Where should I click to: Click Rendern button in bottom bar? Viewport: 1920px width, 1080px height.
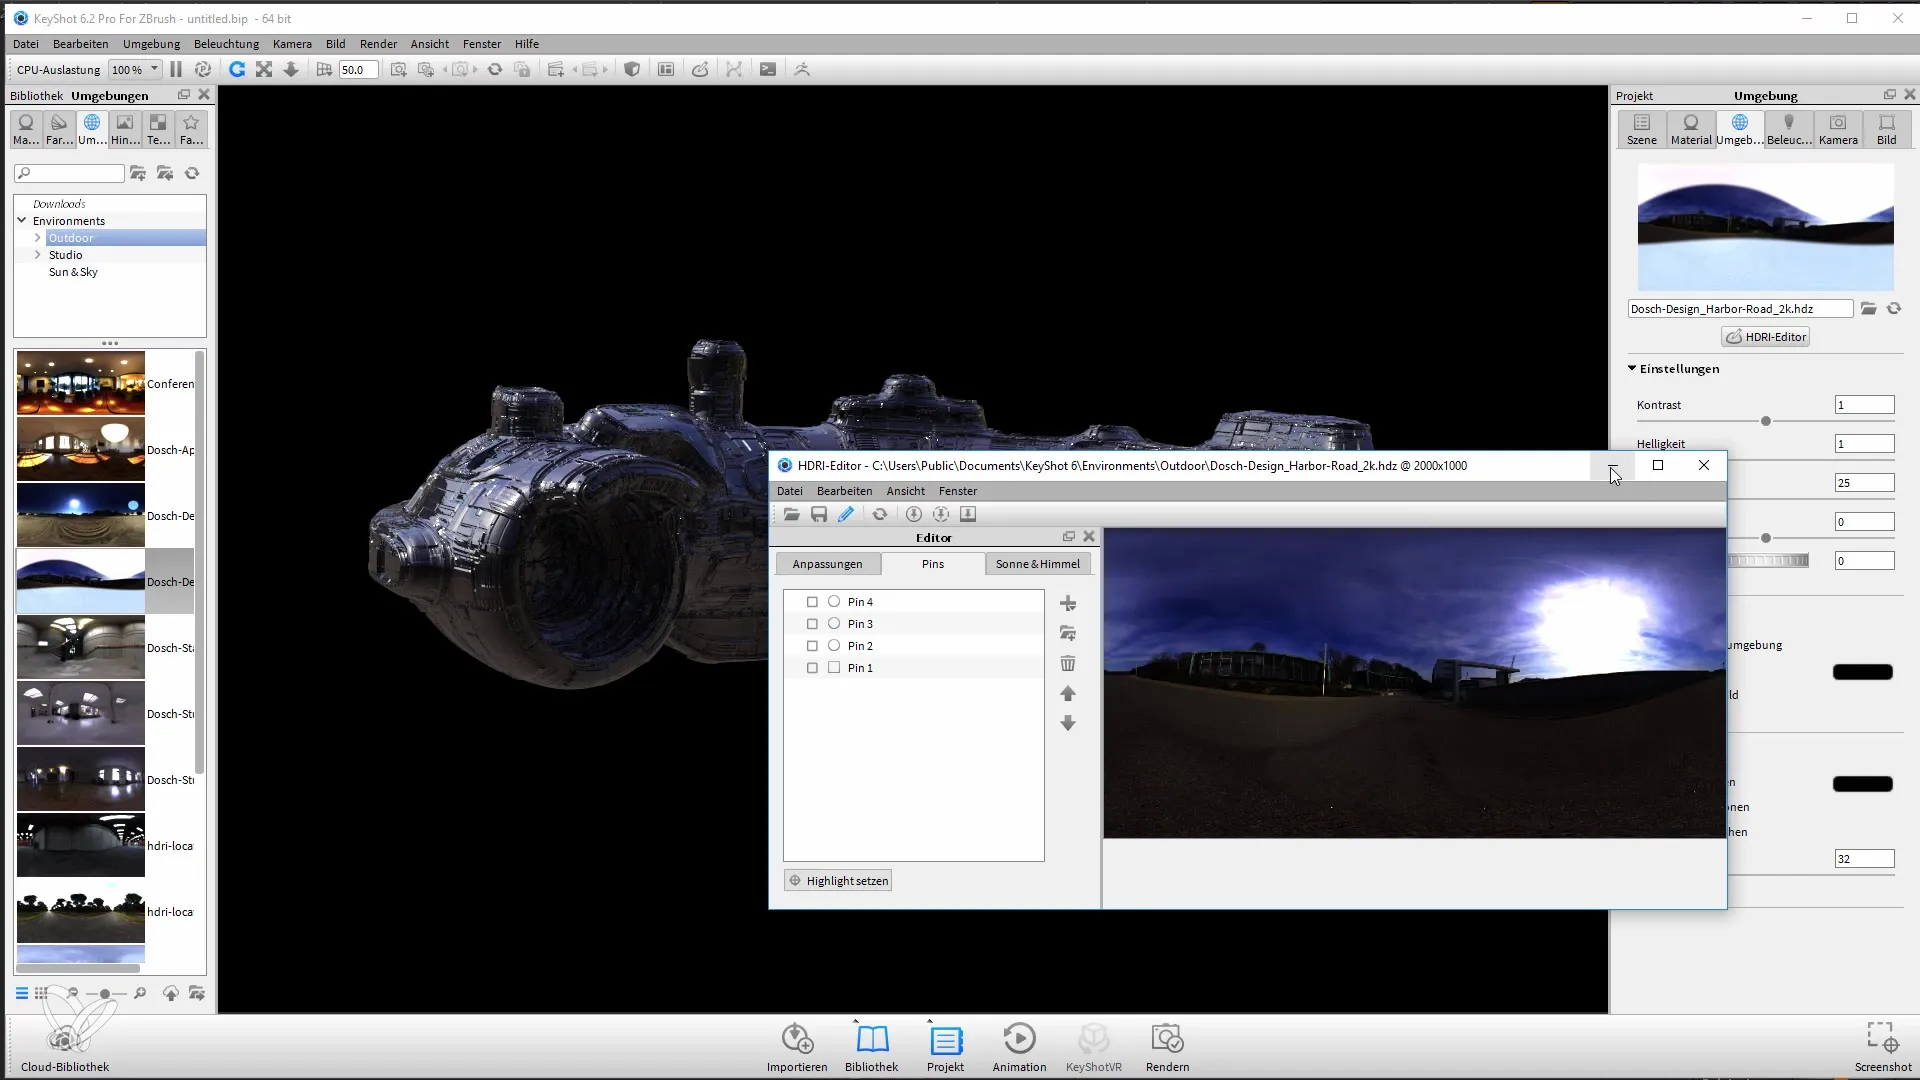coord(1167,1046)
